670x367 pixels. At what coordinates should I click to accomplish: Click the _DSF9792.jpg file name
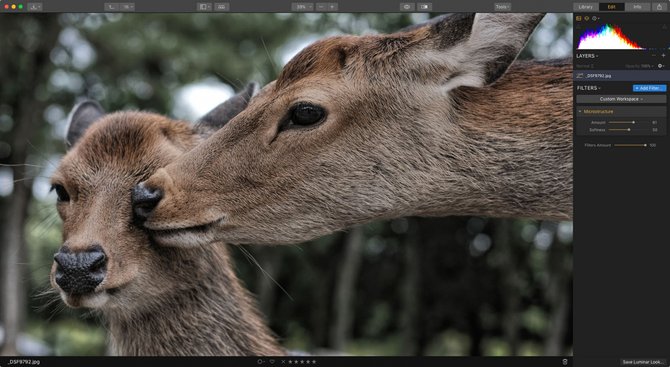24,362
